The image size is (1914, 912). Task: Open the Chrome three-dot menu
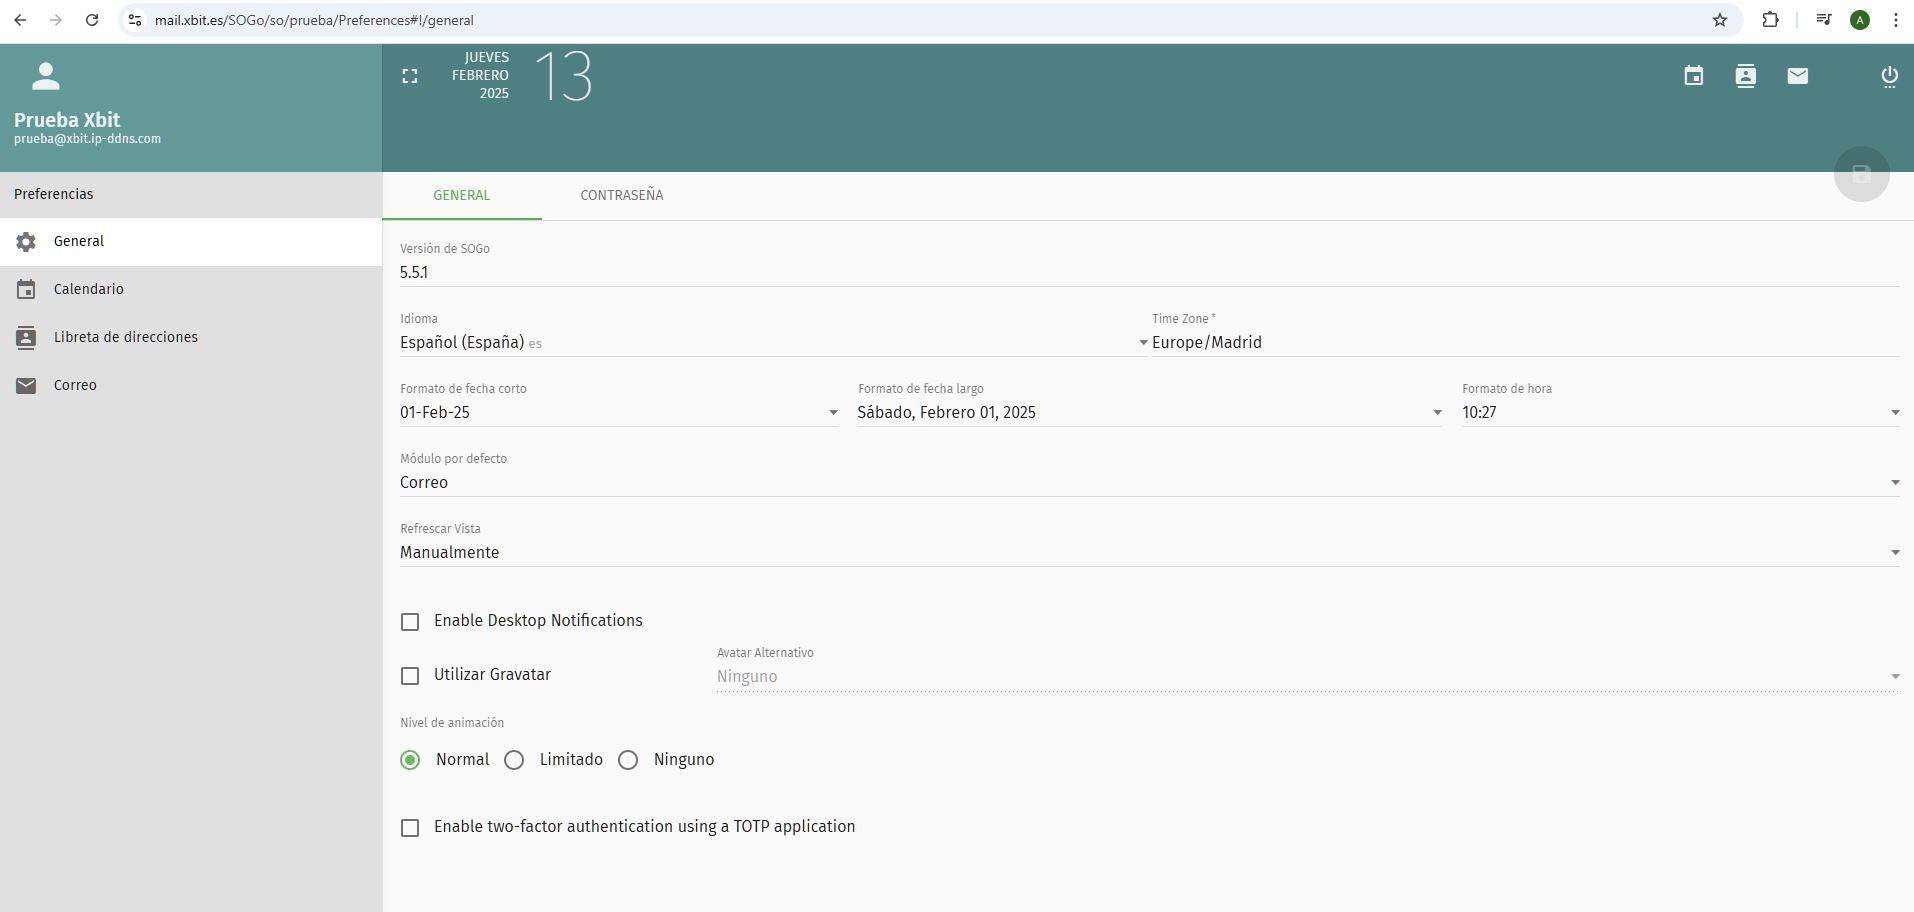1895,20
